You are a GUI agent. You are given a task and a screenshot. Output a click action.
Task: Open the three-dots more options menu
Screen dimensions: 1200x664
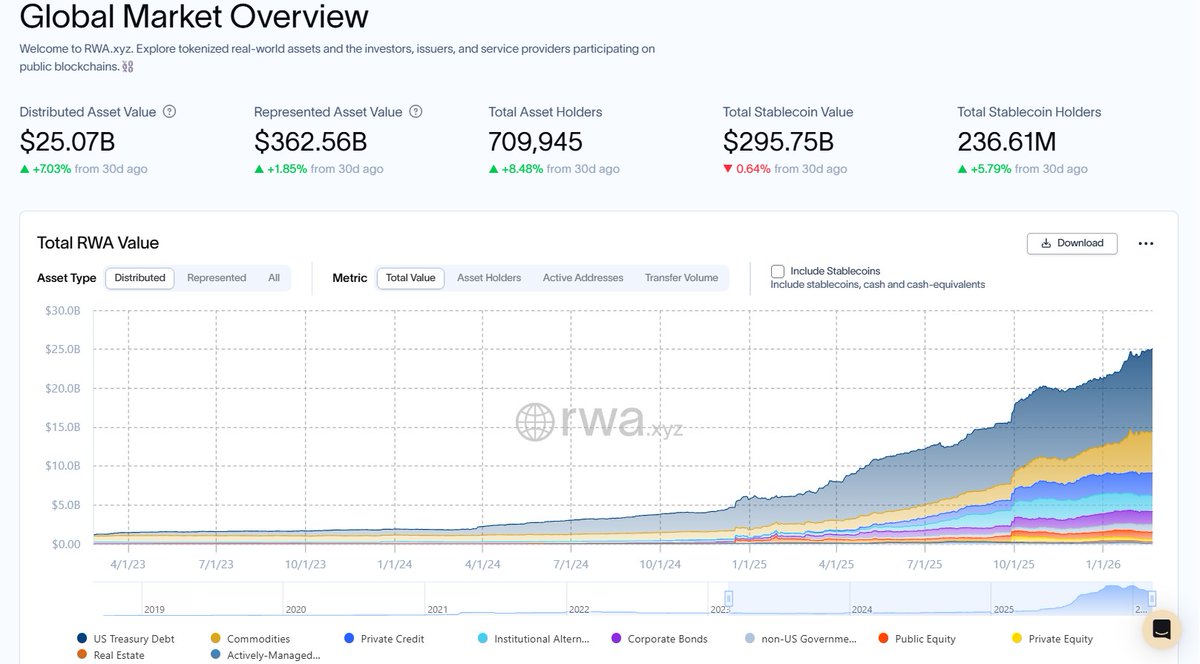(x=1146, y=243)
